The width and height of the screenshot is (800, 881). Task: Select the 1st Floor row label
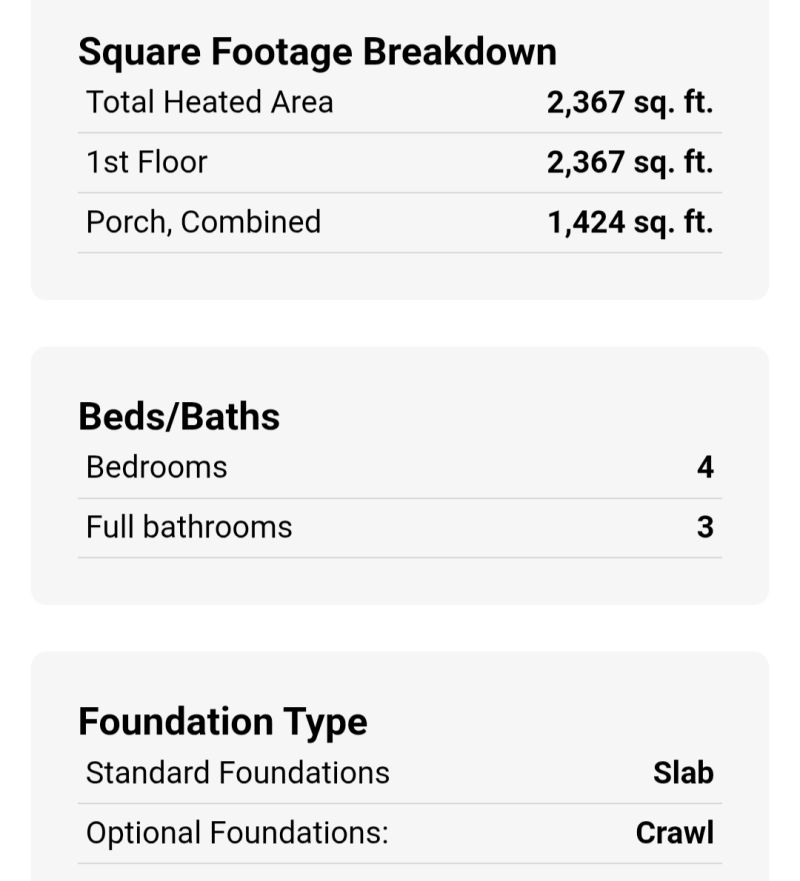[147, 162]
